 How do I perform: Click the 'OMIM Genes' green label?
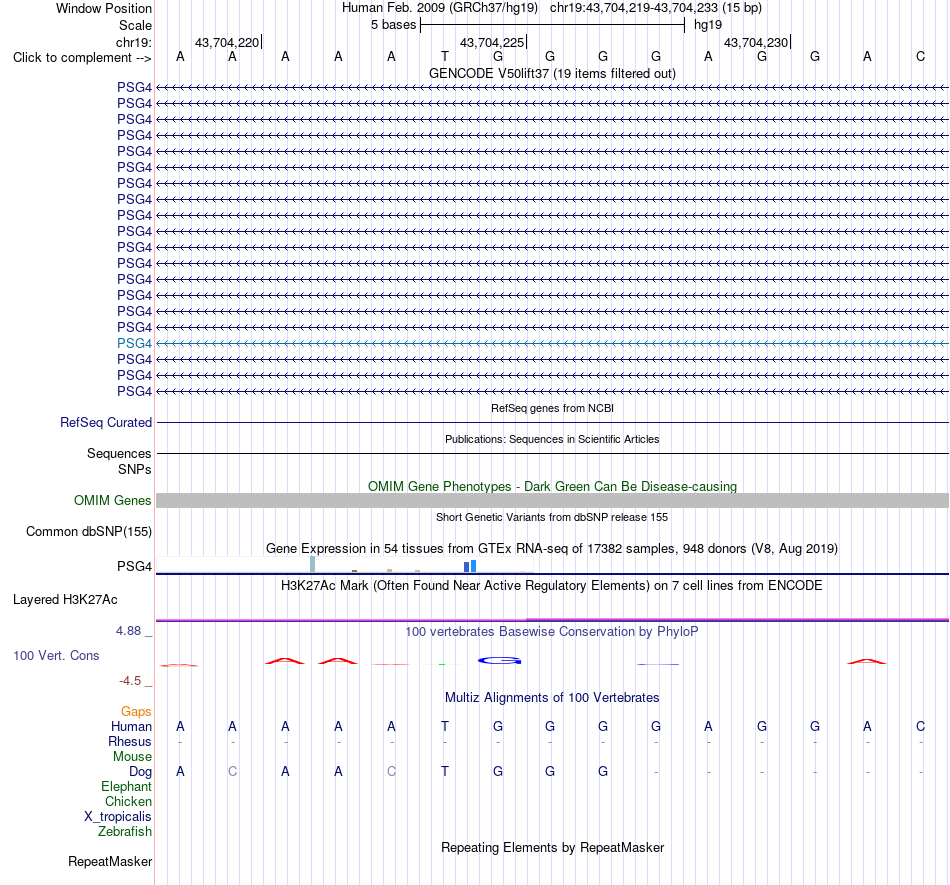click(112, 500)
